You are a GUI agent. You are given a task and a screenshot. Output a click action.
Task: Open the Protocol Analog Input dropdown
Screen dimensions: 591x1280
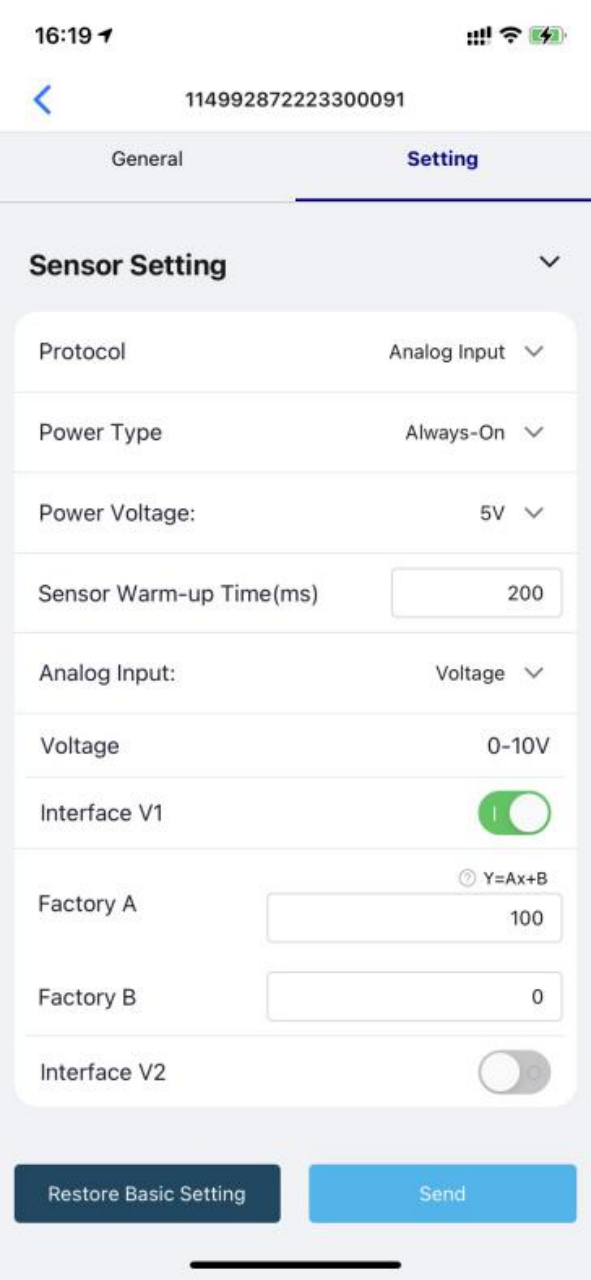click(x=466, y=352)
